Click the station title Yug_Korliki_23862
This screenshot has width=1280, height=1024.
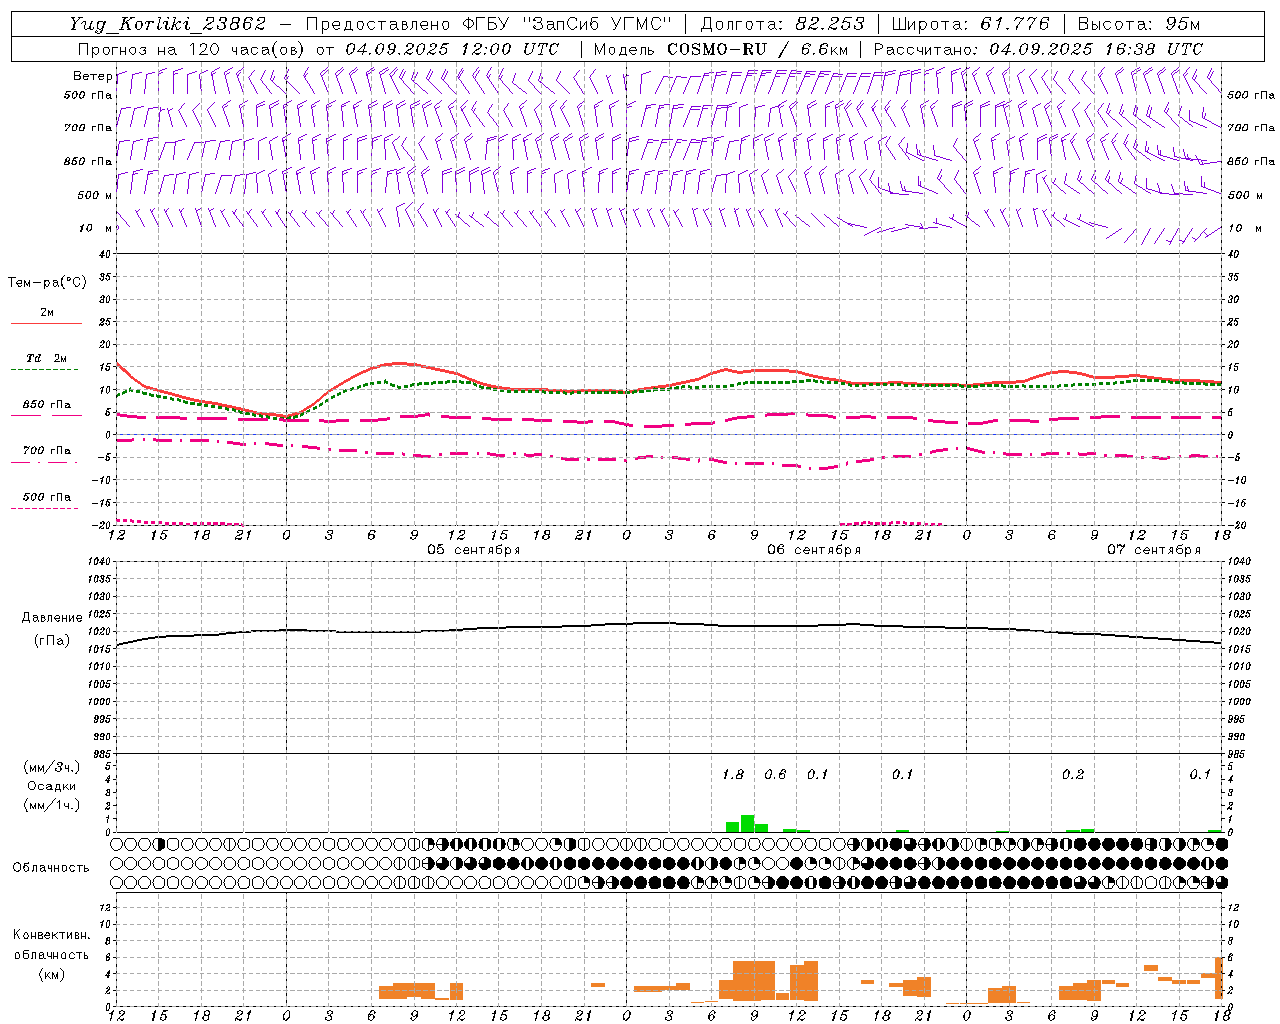pos(168,24)
